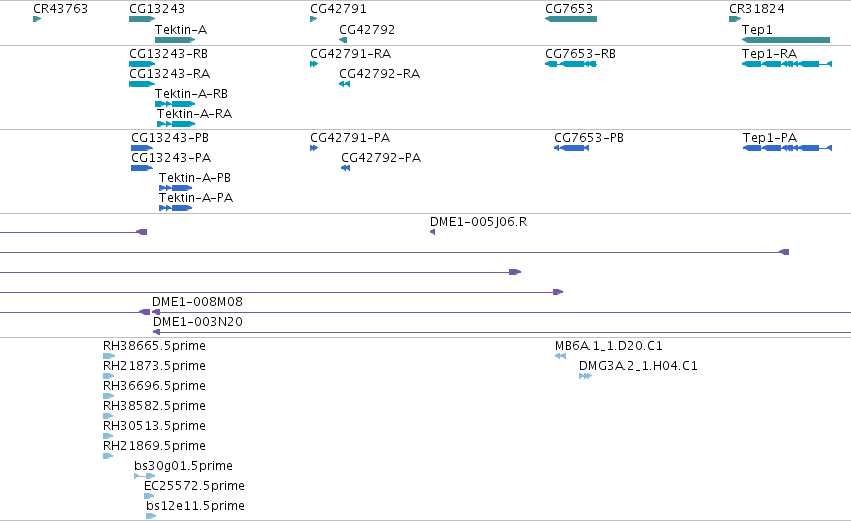Select the Tep1 gene label
This screenshot has width=851, height=521.
[x=757, y=30]
